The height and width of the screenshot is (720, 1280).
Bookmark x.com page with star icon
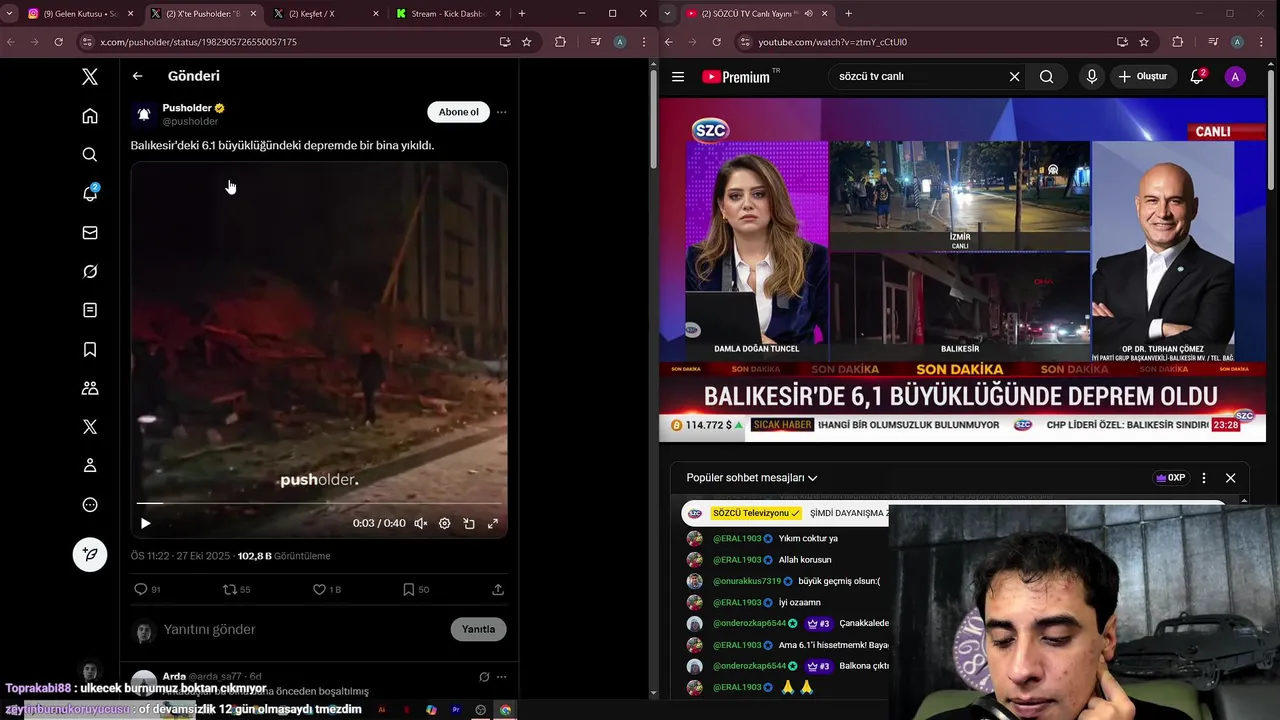(527, 42)
